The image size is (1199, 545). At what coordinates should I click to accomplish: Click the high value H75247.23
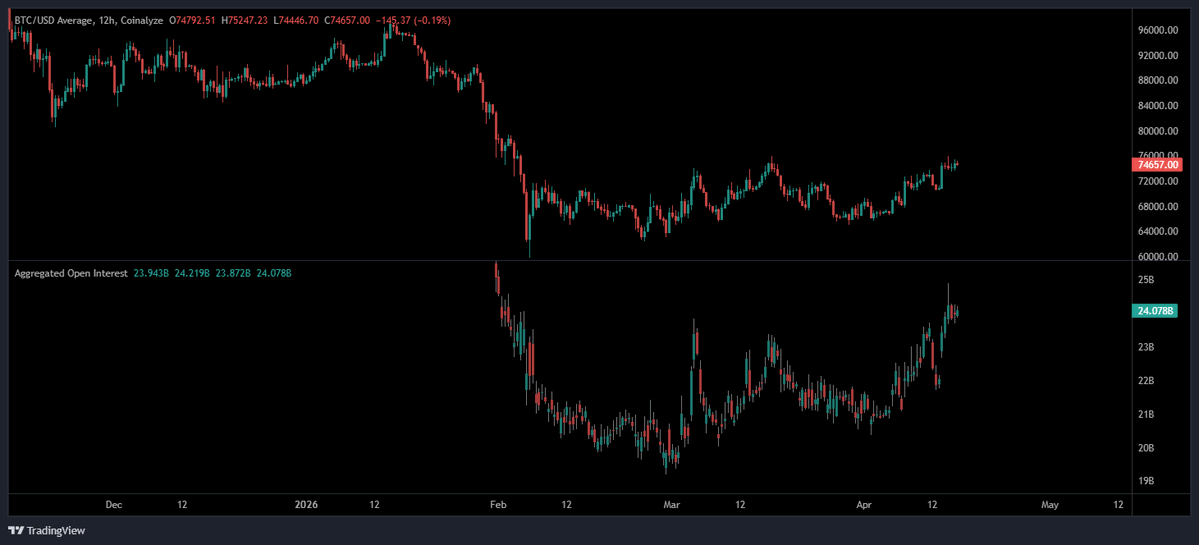(x=244, y=21)
